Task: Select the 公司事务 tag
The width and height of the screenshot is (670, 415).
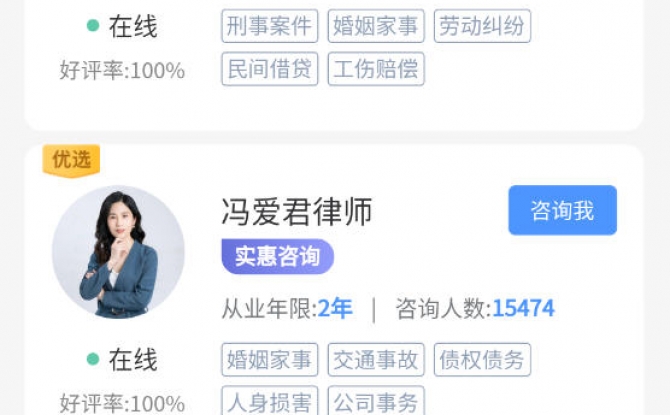Action: click(x=376, y=400)
